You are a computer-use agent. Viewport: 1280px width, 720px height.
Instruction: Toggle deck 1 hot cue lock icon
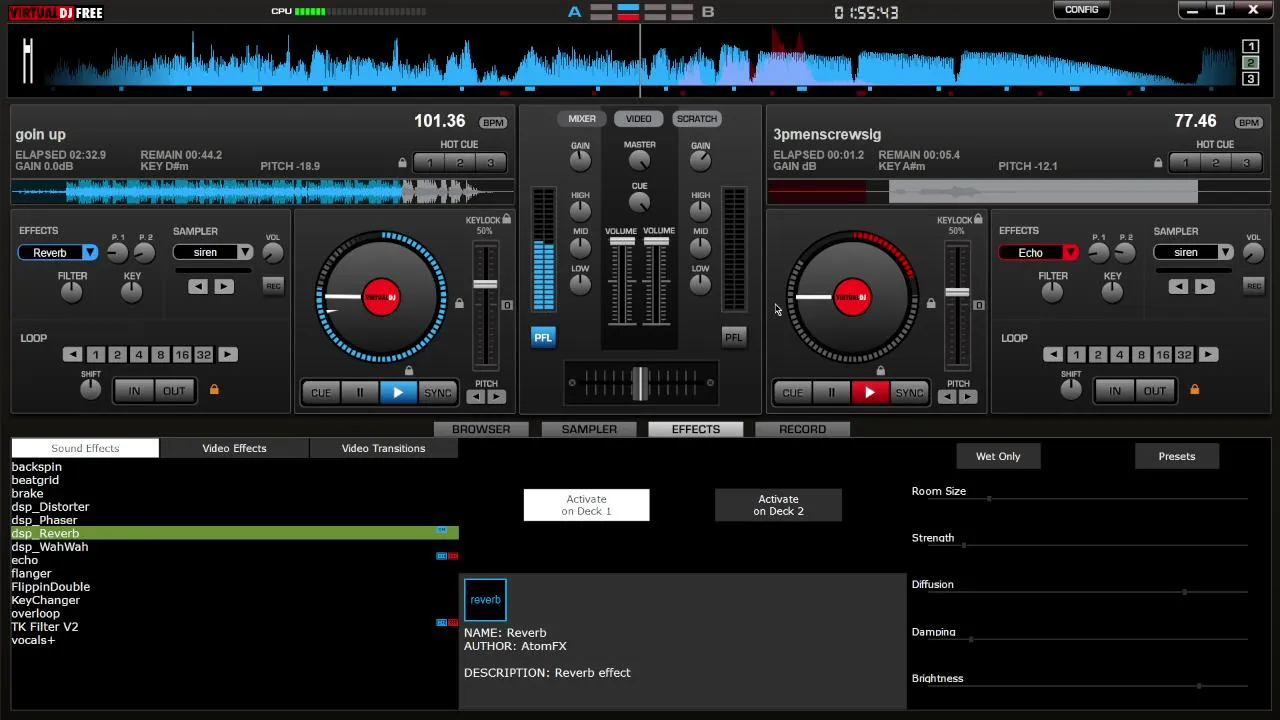tap(402, 163)
